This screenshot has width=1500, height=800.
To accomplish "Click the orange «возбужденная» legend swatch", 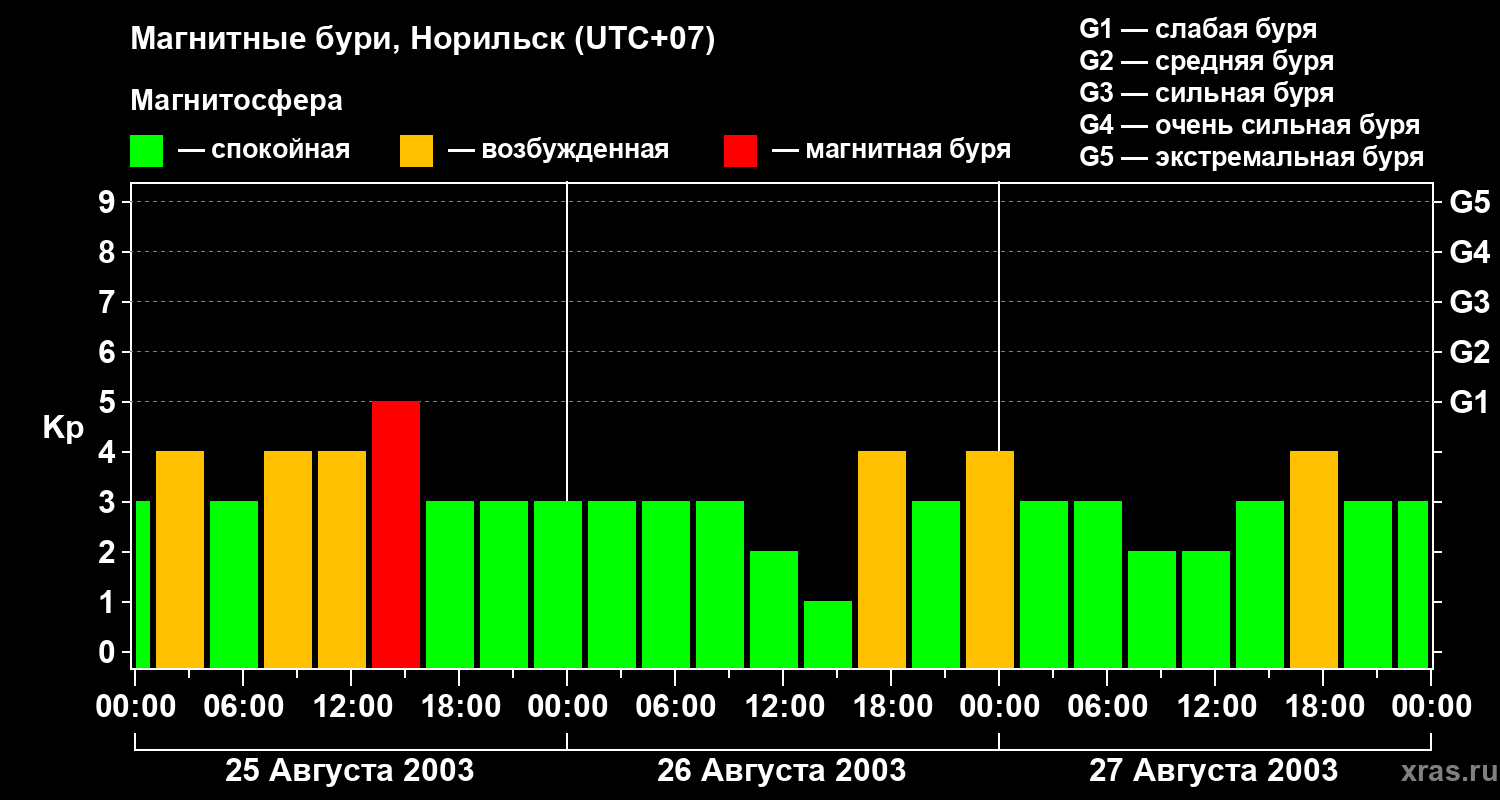I will tap(417, 151).
